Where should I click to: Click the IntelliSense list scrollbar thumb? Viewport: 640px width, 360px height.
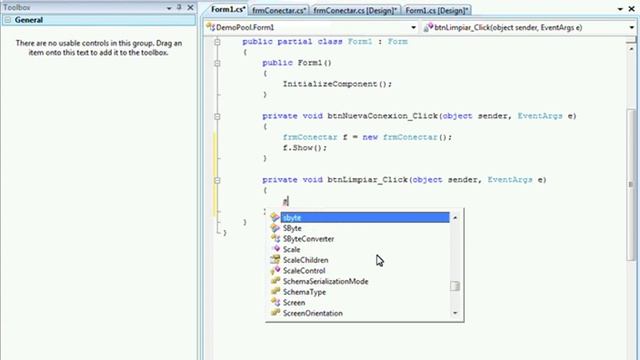tap(455, 286)
